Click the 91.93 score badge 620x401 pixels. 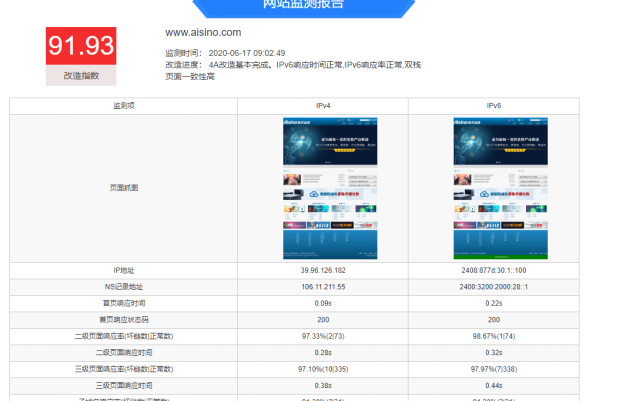[81, 46]
